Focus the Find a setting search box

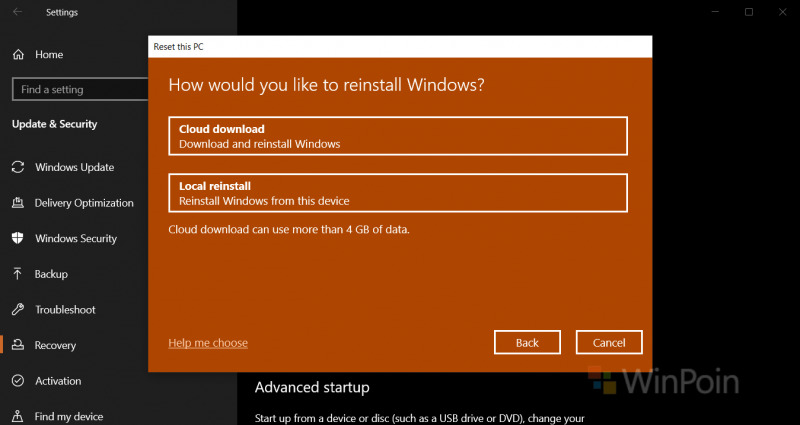pyautogui.click(x=80, y=89)
